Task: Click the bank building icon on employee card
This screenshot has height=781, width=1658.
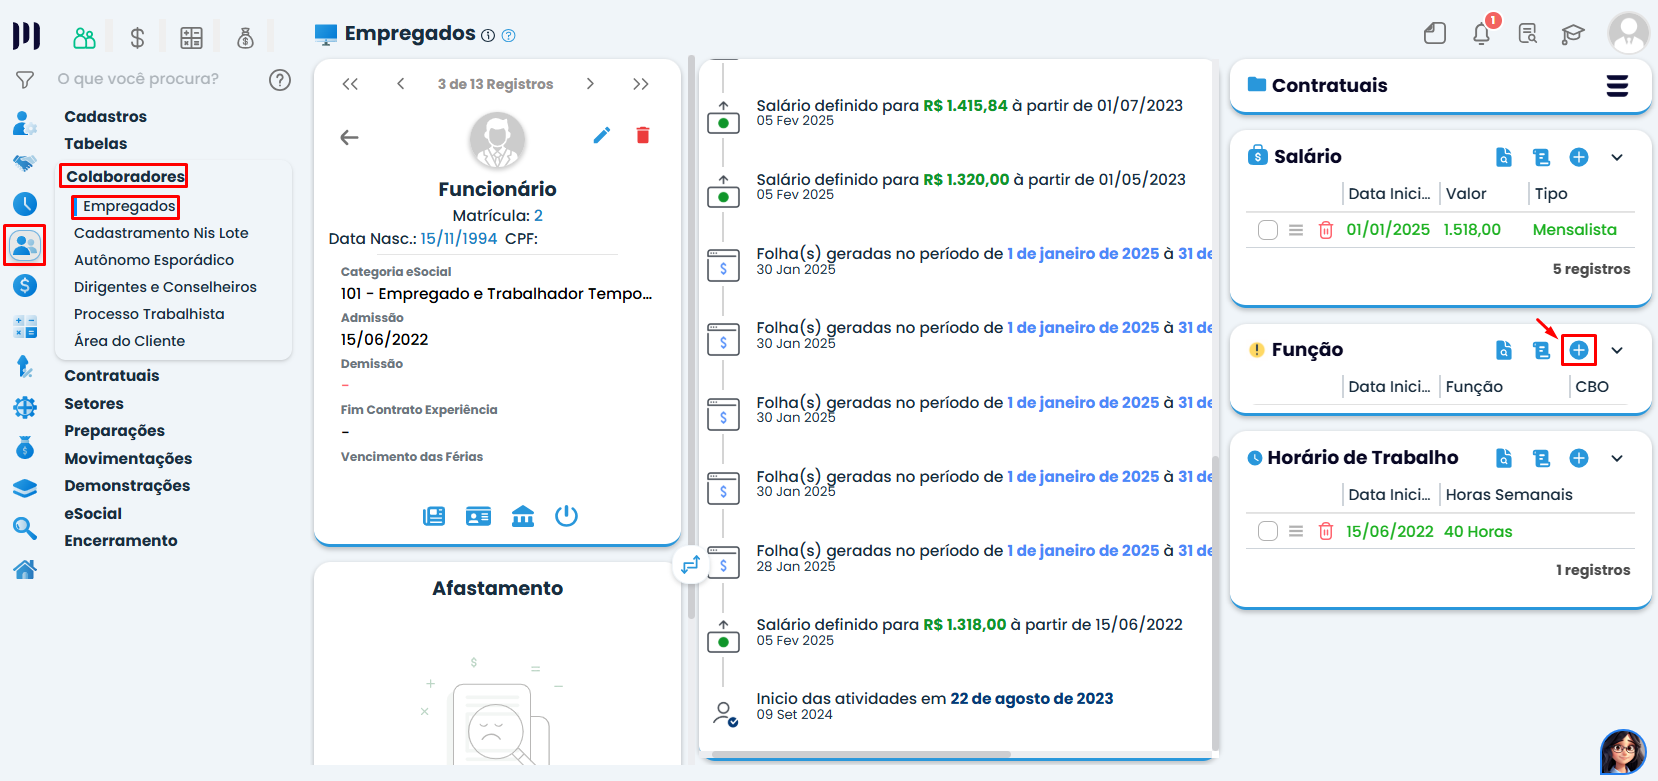Action: click(522, 516)
